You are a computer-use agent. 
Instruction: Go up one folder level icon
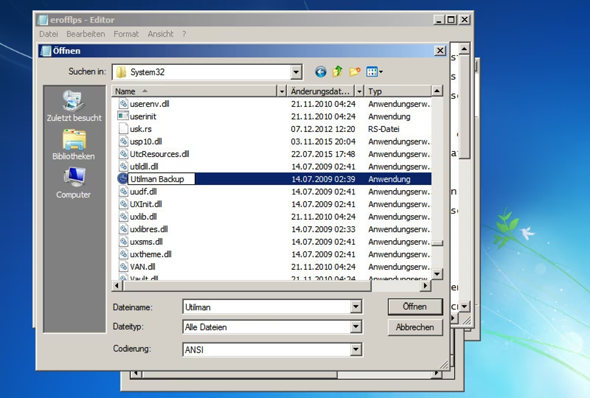[337, 71]
